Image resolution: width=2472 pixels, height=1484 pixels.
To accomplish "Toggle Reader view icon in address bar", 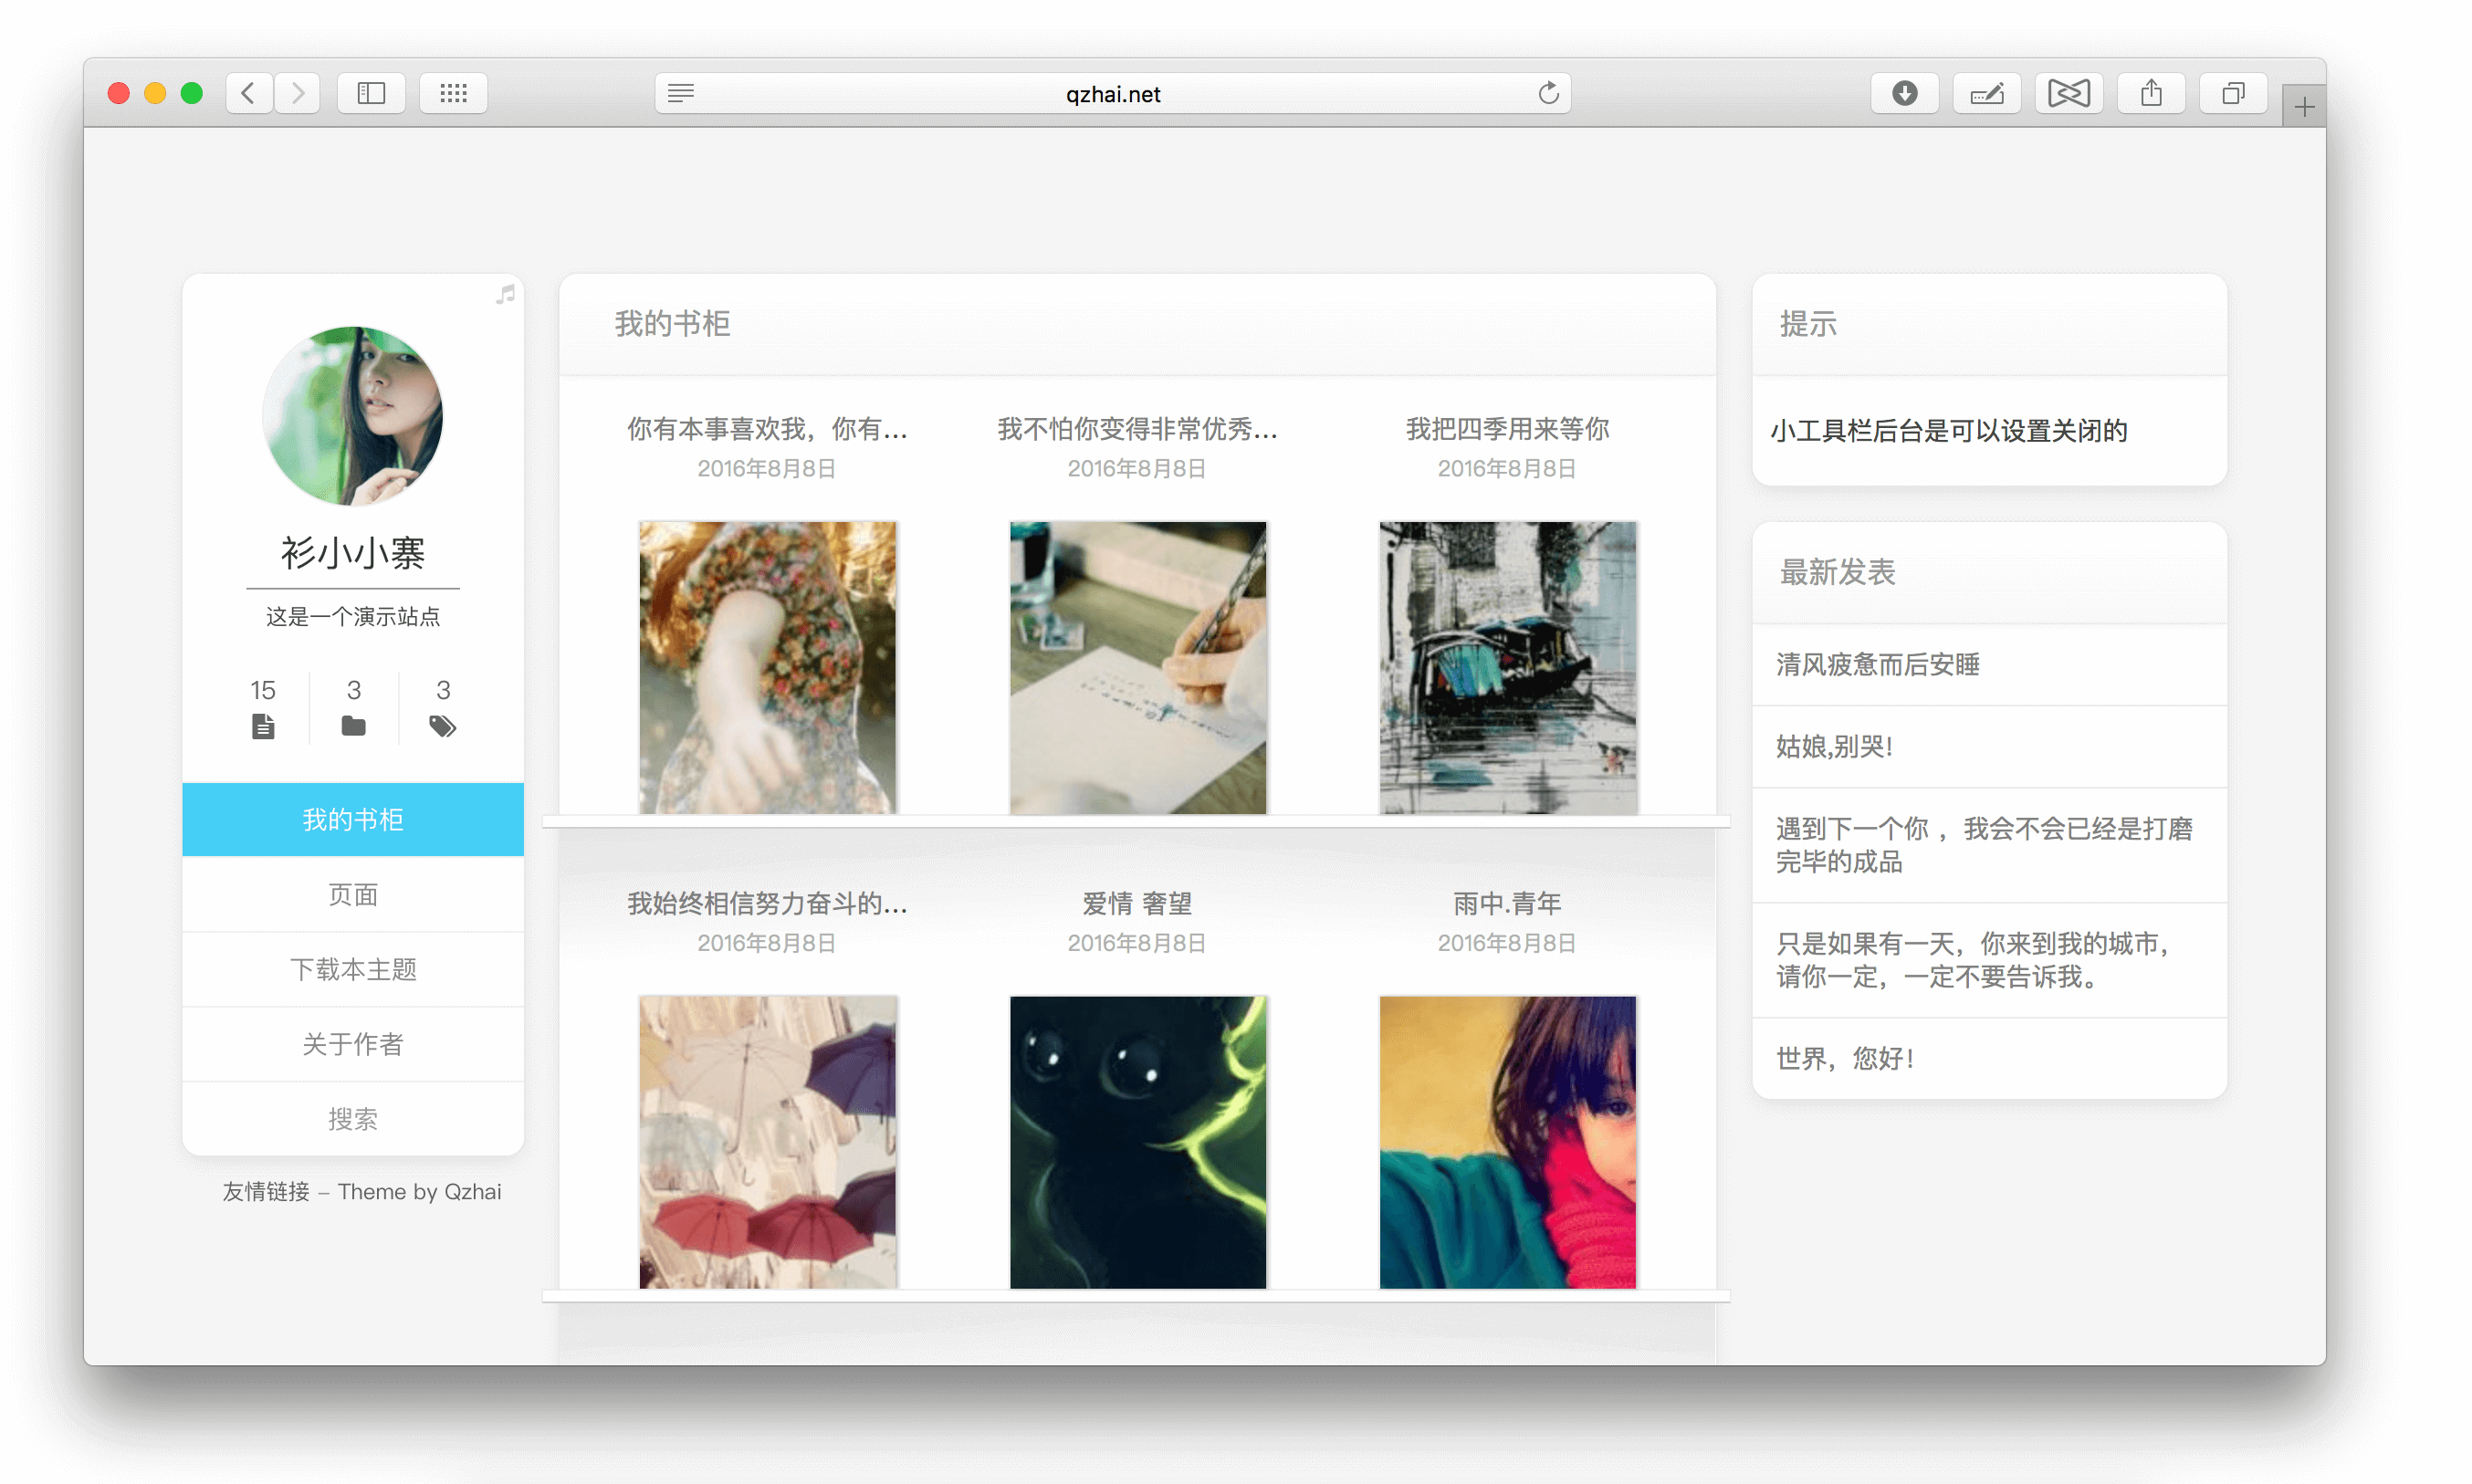I will pyautogui.click(x=681, y=94).
